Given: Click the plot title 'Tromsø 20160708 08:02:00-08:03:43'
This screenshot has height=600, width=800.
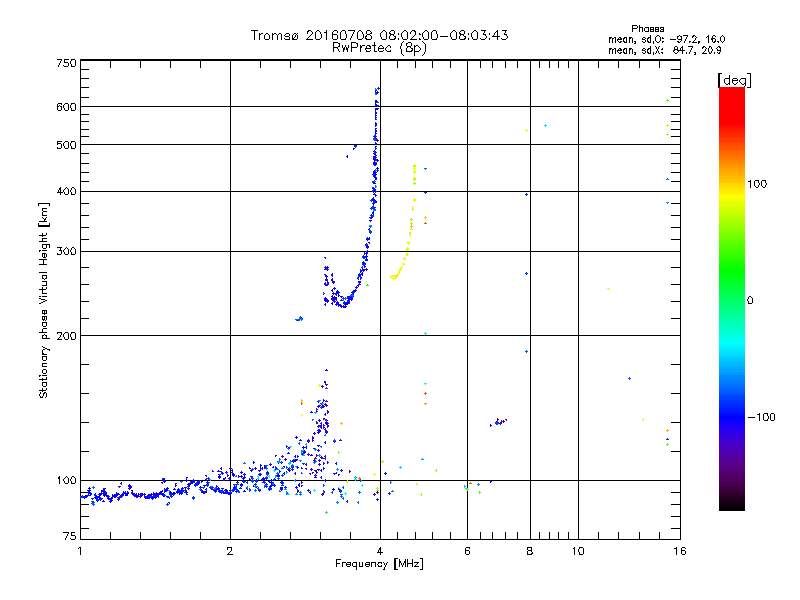Looking at the screenshot, I should (379, 35).
